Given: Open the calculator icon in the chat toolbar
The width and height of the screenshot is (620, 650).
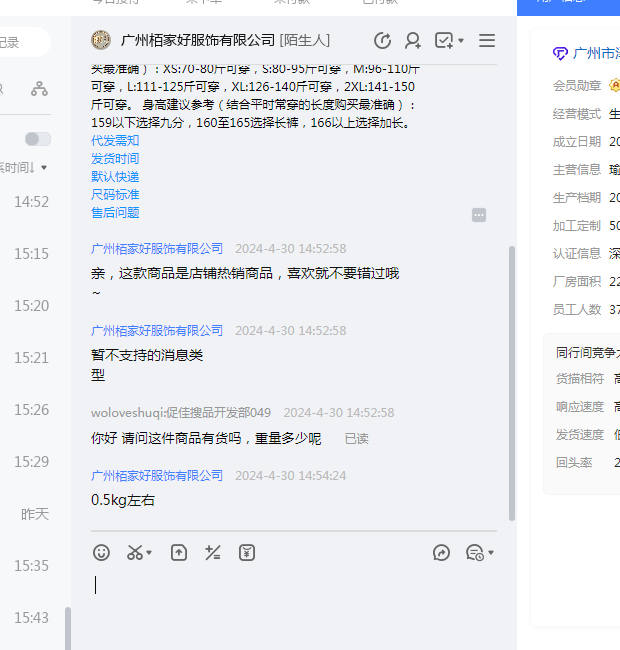Looking at the screenshot, I should pos(212,552).
